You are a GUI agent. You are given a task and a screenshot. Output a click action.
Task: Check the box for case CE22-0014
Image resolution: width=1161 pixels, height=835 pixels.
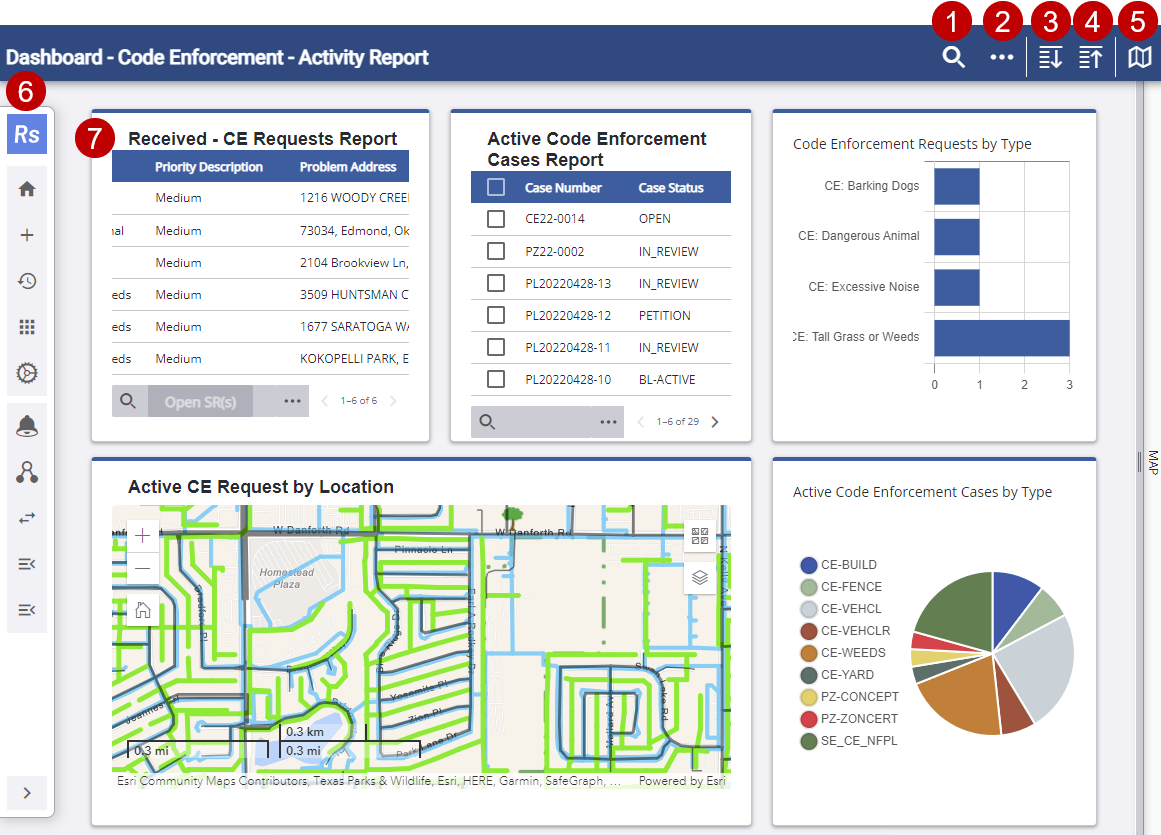pos(496,219)
